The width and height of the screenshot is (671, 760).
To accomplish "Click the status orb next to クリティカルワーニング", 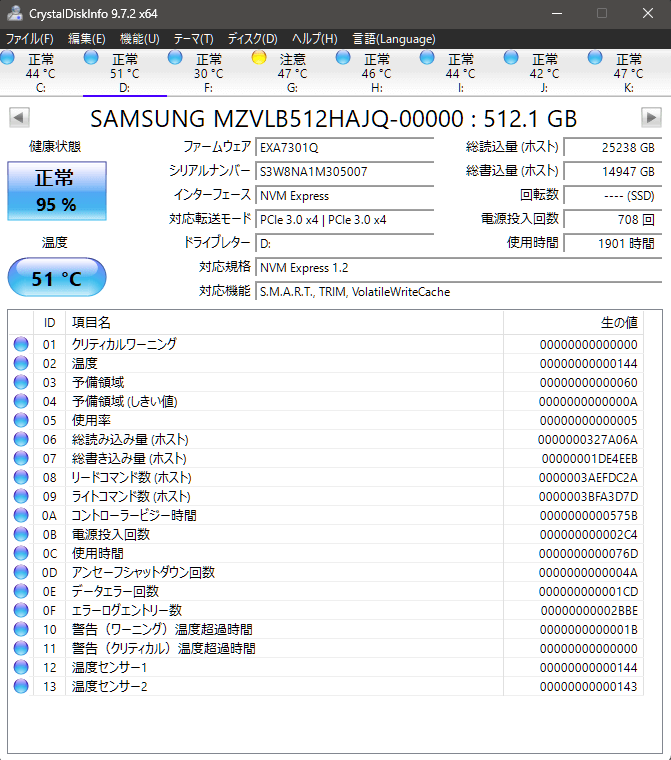I will click(x=21, y=345).
